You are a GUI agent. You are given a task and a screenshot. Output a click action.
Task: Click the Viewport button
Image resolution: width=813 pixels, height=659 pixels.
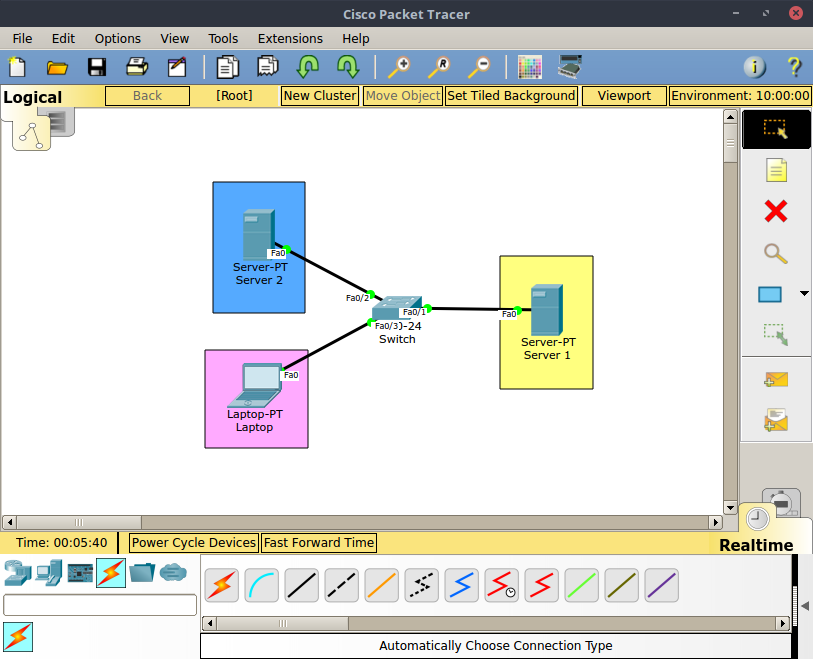[x=624, y=96]
